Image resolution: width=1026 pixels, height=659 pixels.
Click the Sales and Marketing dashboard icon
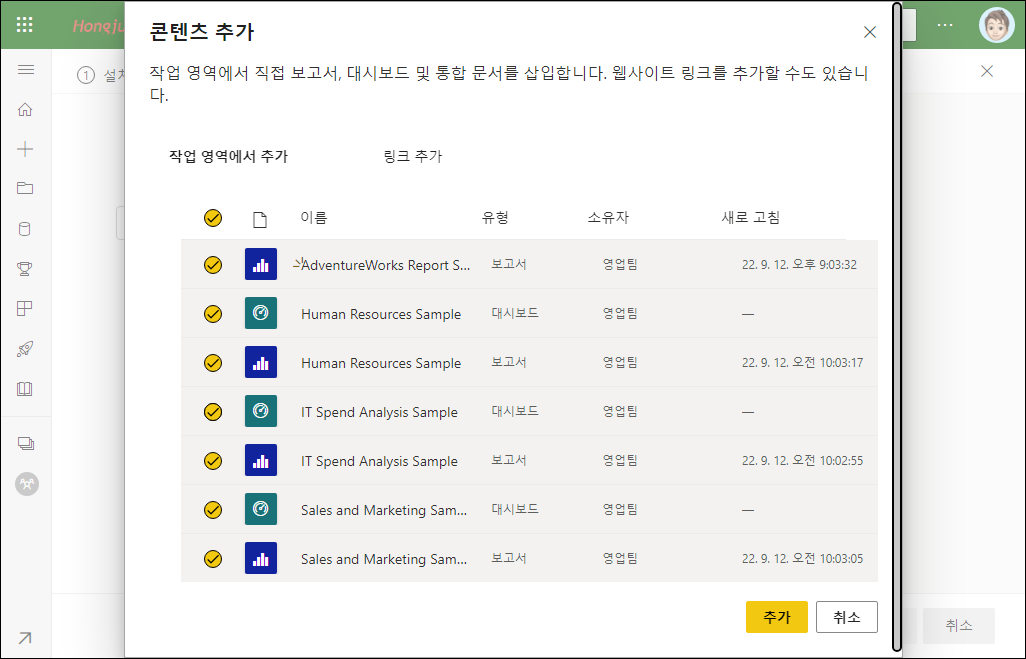tap(260, 510)
